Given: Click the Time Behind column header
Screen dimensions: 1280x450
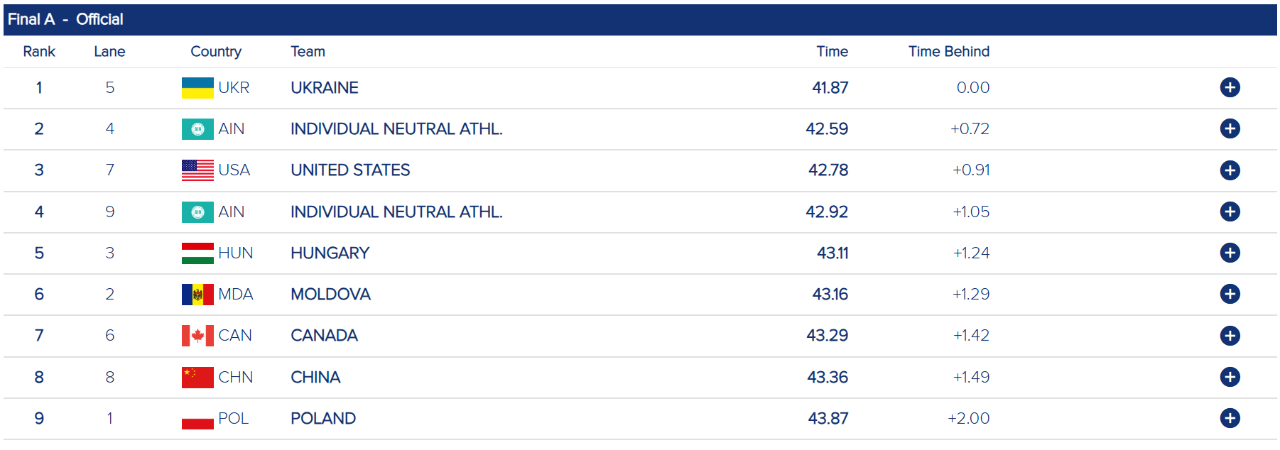Looking at the screenshot, I should point(948,52).
